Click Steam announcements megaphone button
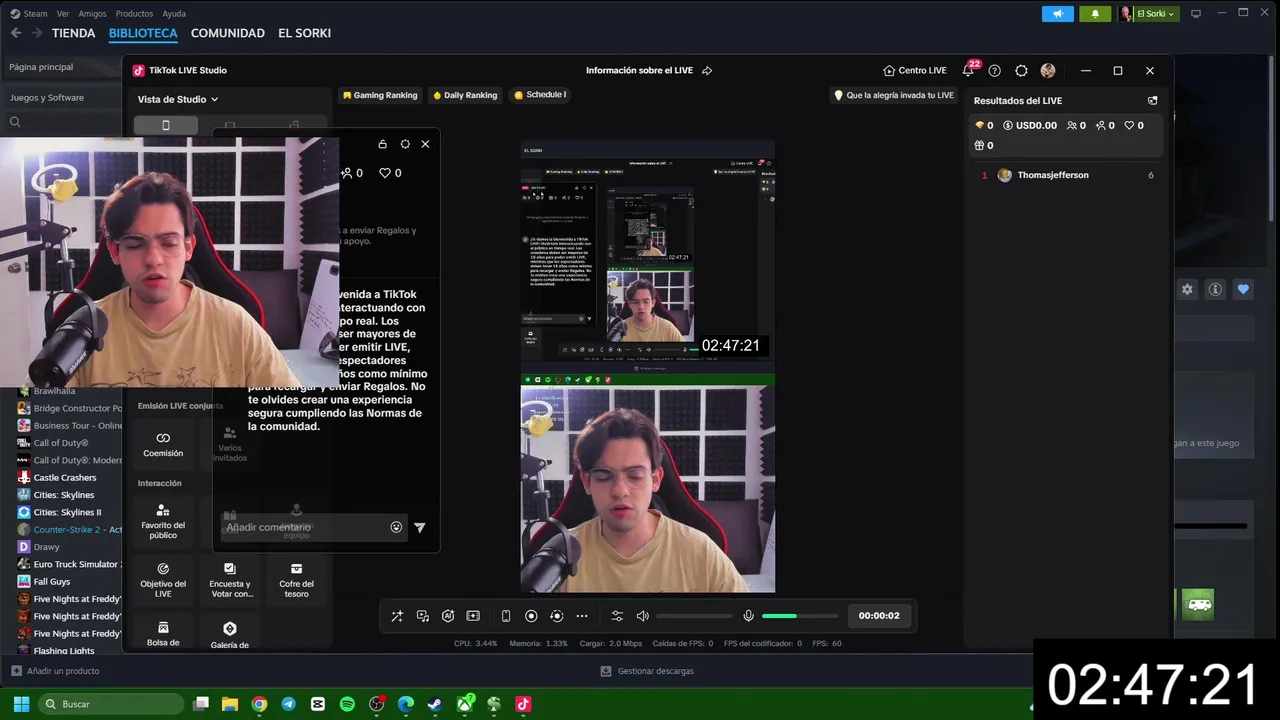The image size is (1280, 720). 1057,14
